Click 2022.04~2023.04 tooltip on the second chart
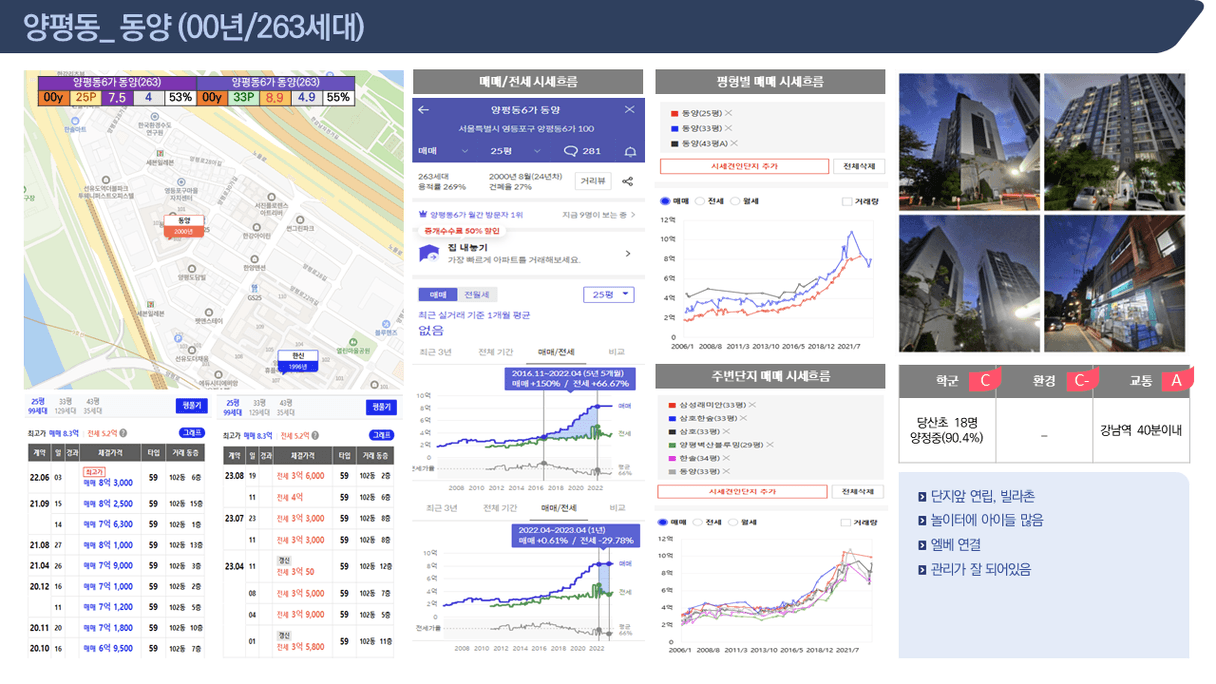The image size is (1216, 684). tap(576, 535)
